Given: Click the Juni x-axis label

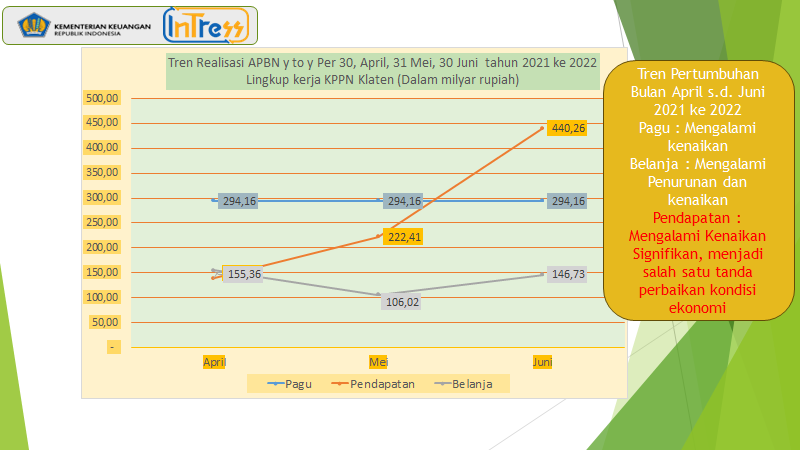Looking at the screenshot, I should pos(542,361).
